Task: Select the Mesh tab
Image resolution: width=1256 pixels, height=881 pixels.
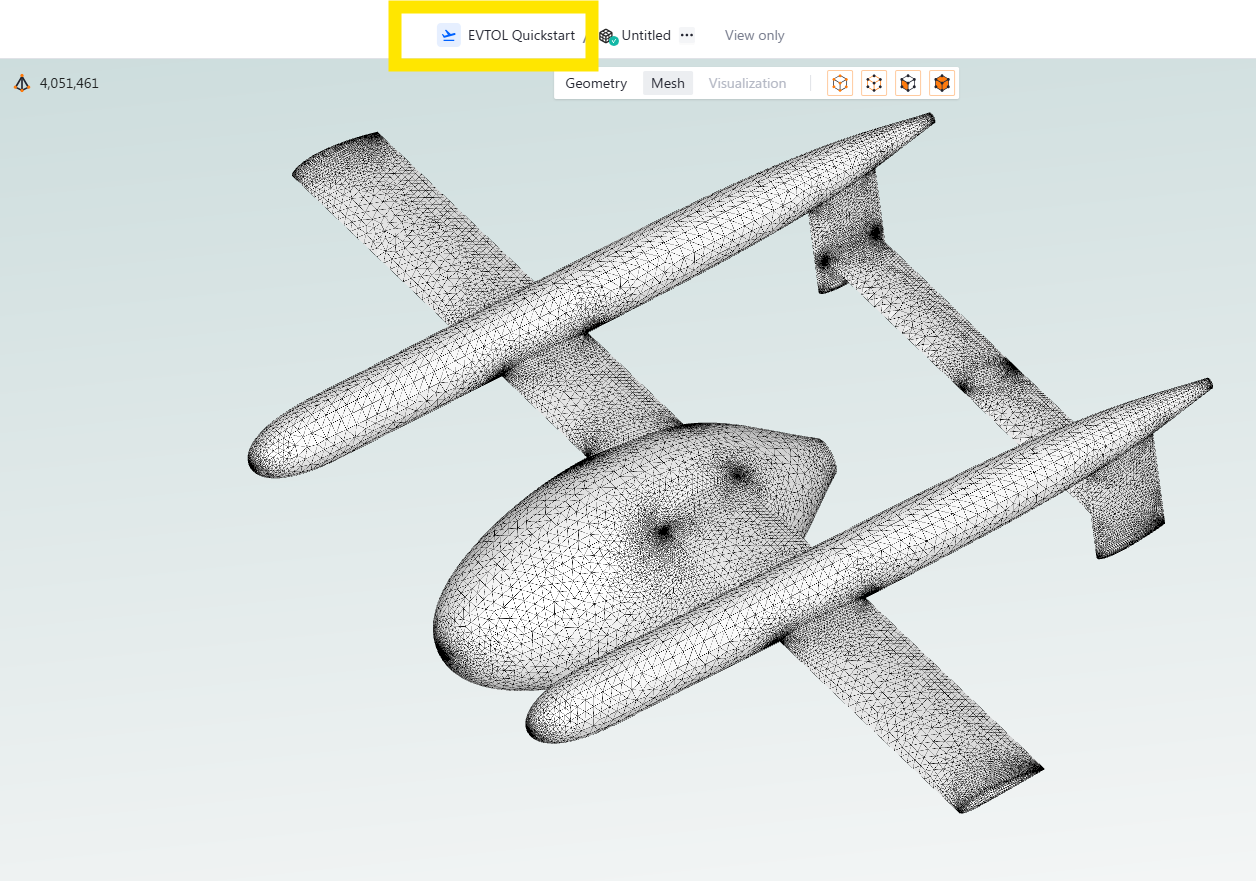Action: click(667, 84)
